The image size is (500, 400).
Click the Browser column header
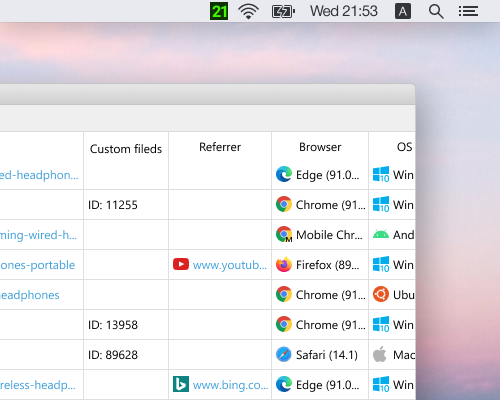click(x=320, y=147)
